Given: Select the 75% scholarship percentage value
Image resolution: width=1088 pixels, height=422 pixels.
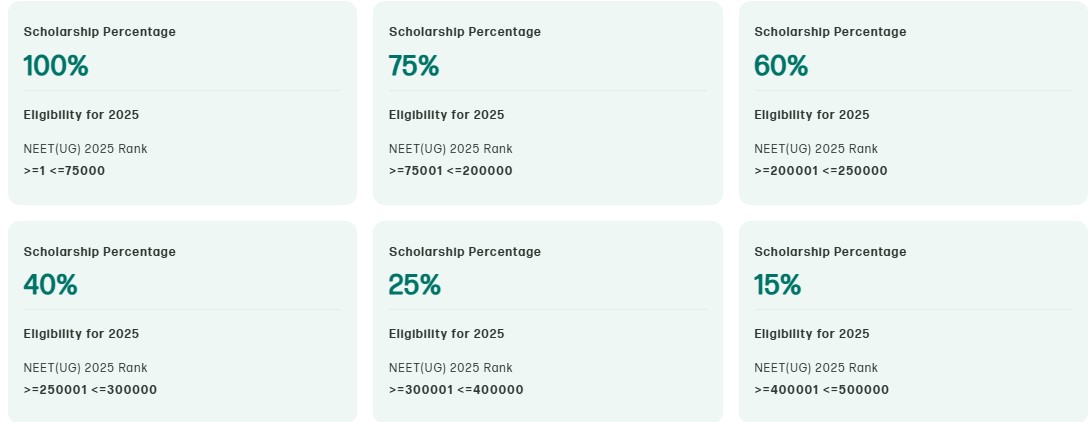Looking at the screenshot, I should 414,66.
